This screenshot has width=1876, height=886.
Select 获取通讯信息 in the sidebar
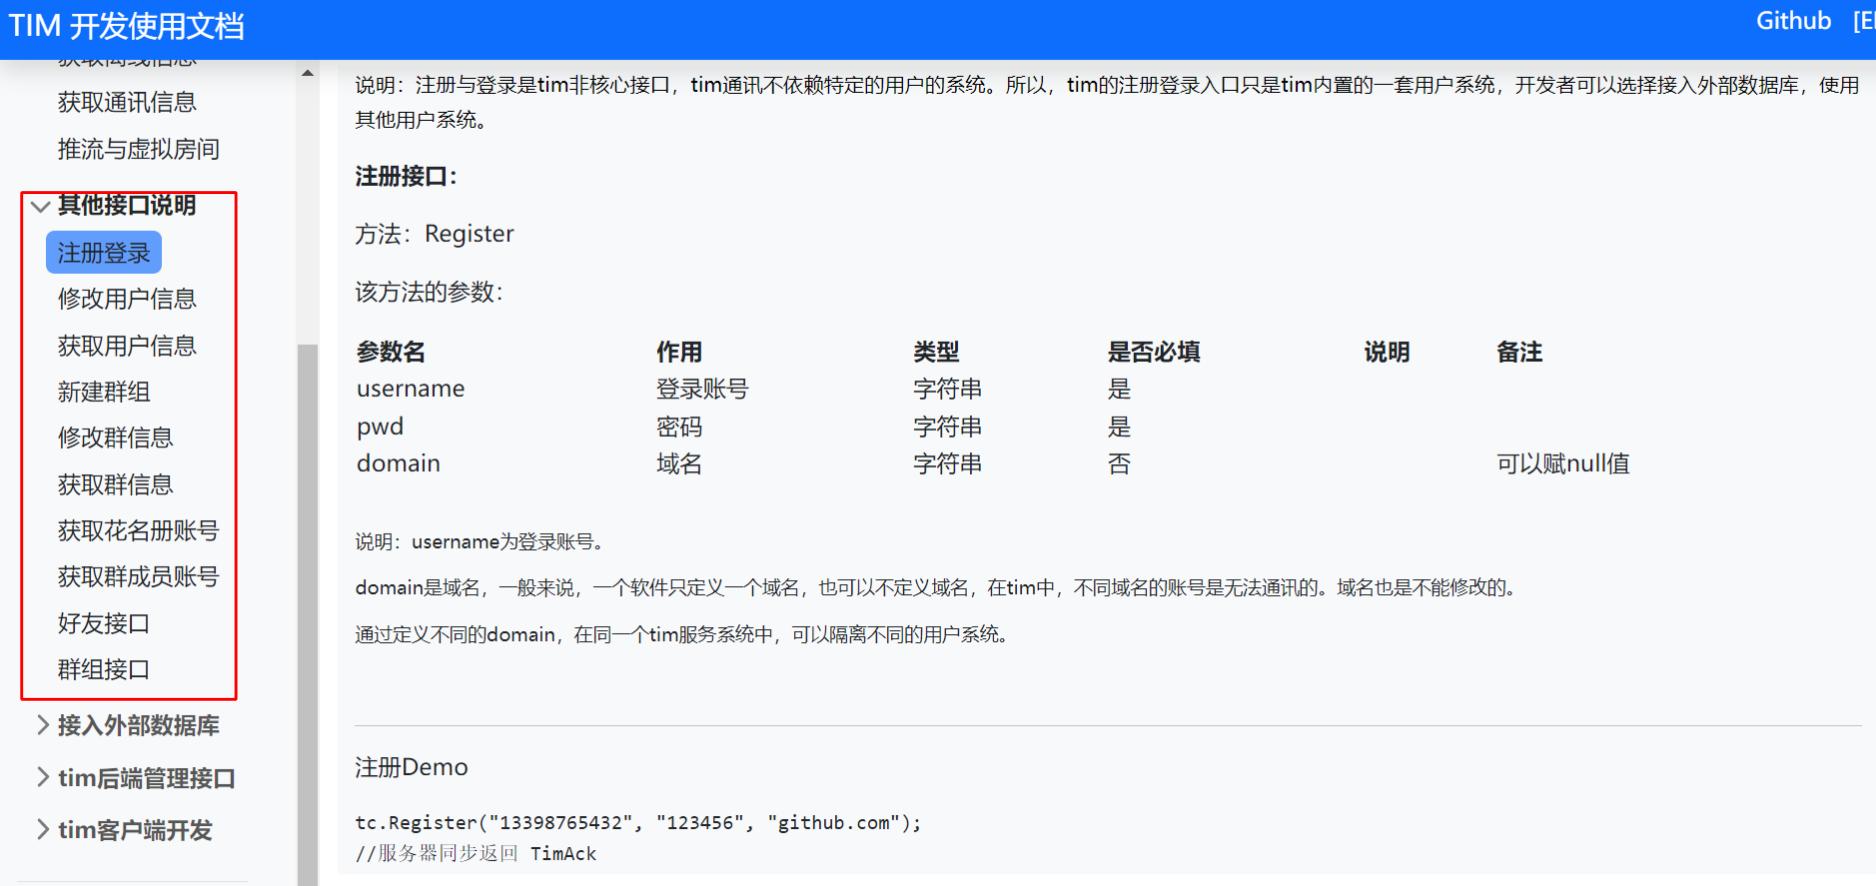[x=127, y=102]
